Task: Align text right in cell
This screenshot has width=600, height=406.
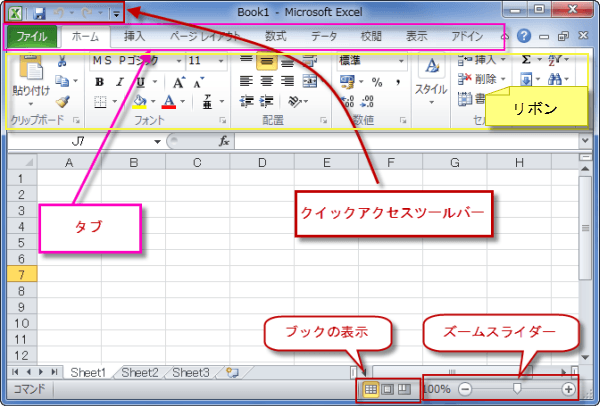Action: tap(287, 81)
